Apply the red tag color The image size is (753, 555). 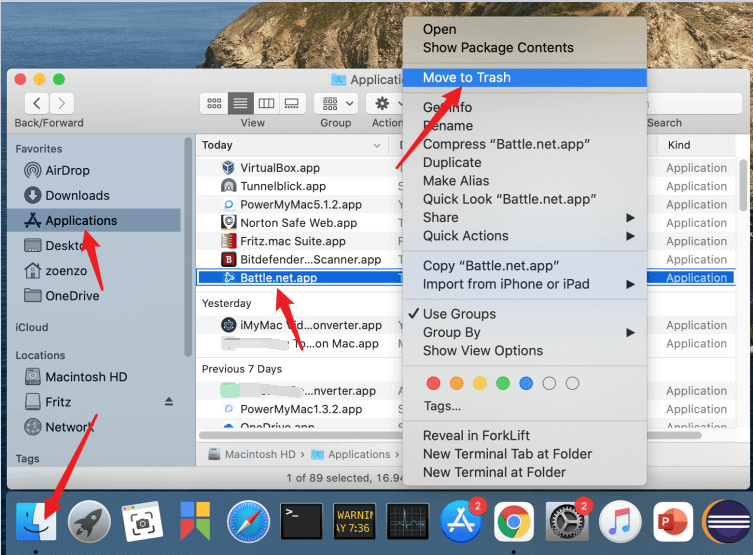433,383
